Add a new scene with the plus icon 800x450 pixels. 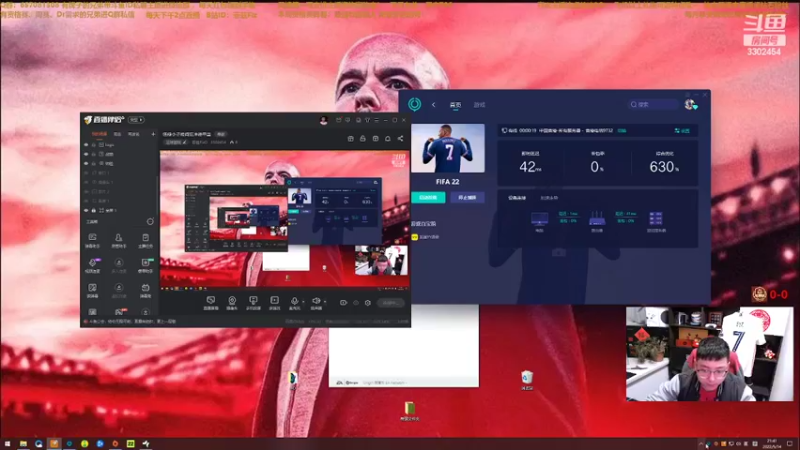[x=153, y=134]
